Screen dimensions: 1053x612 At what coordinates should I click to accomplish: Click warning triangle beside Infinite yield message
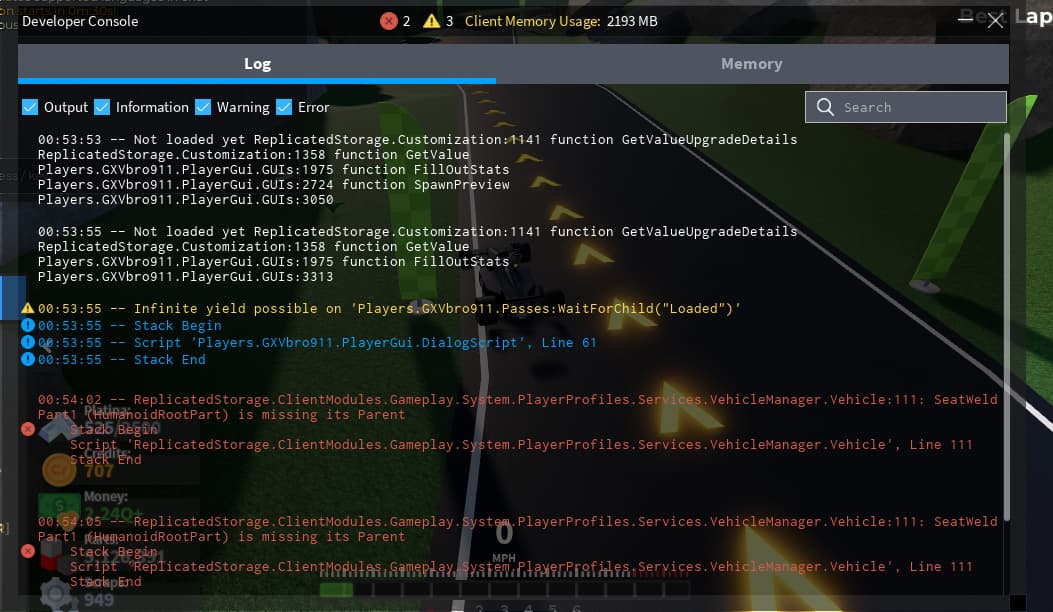click(x=28, y=309)
